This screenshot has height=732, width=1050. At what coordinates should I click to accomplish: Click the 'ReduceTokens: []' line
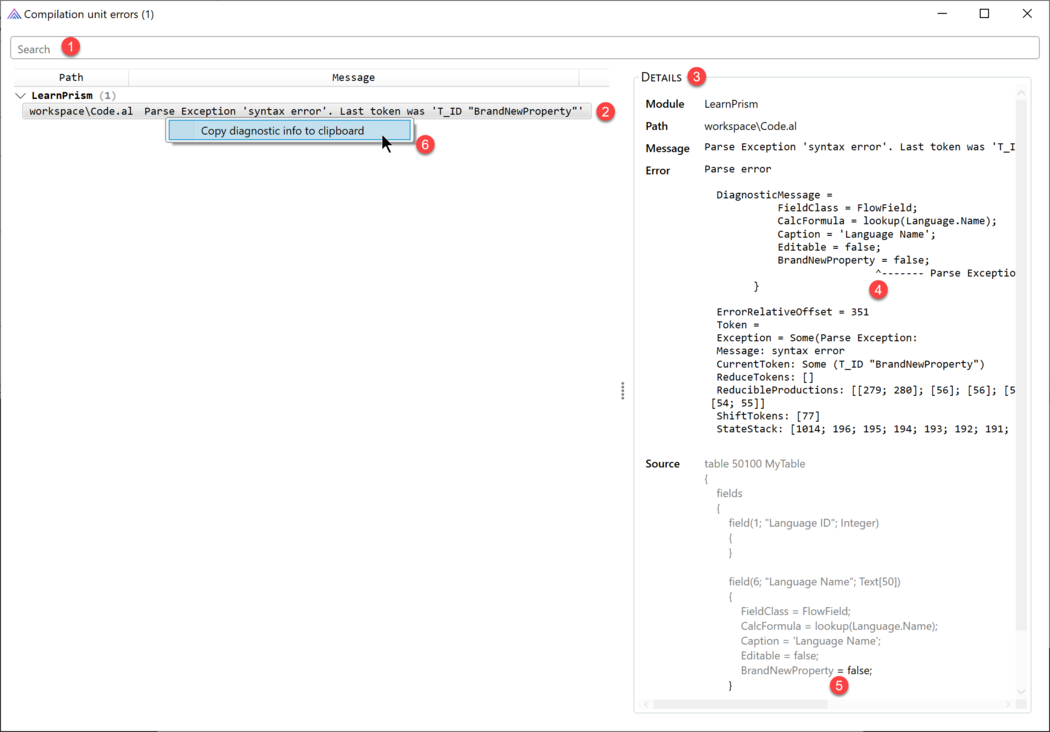click(765, 377)
